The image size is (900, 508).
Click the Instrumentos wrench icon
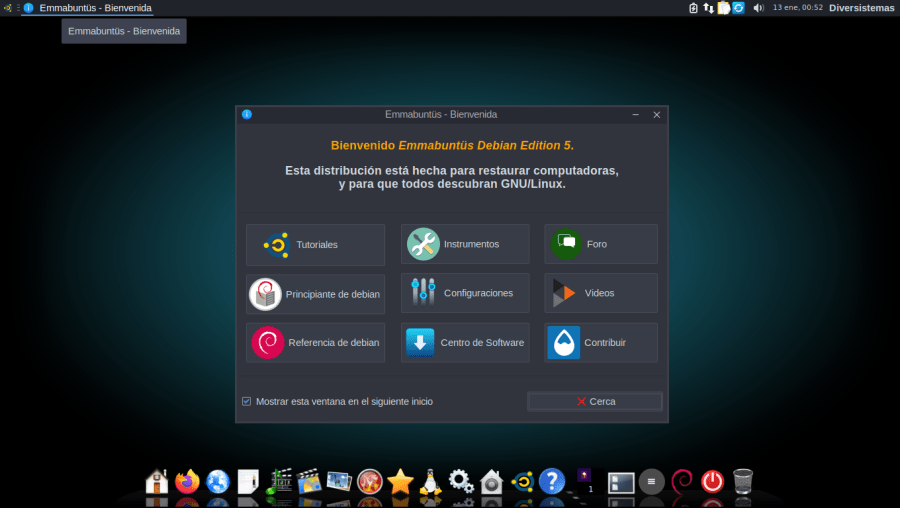tap(423, 244)
